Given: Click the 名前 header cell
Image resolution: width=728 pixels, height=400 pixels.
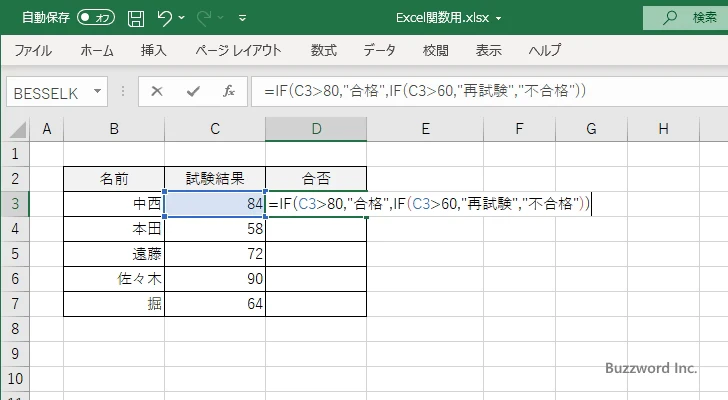Looking at the screenshot, I should click(x=114, y=179).
